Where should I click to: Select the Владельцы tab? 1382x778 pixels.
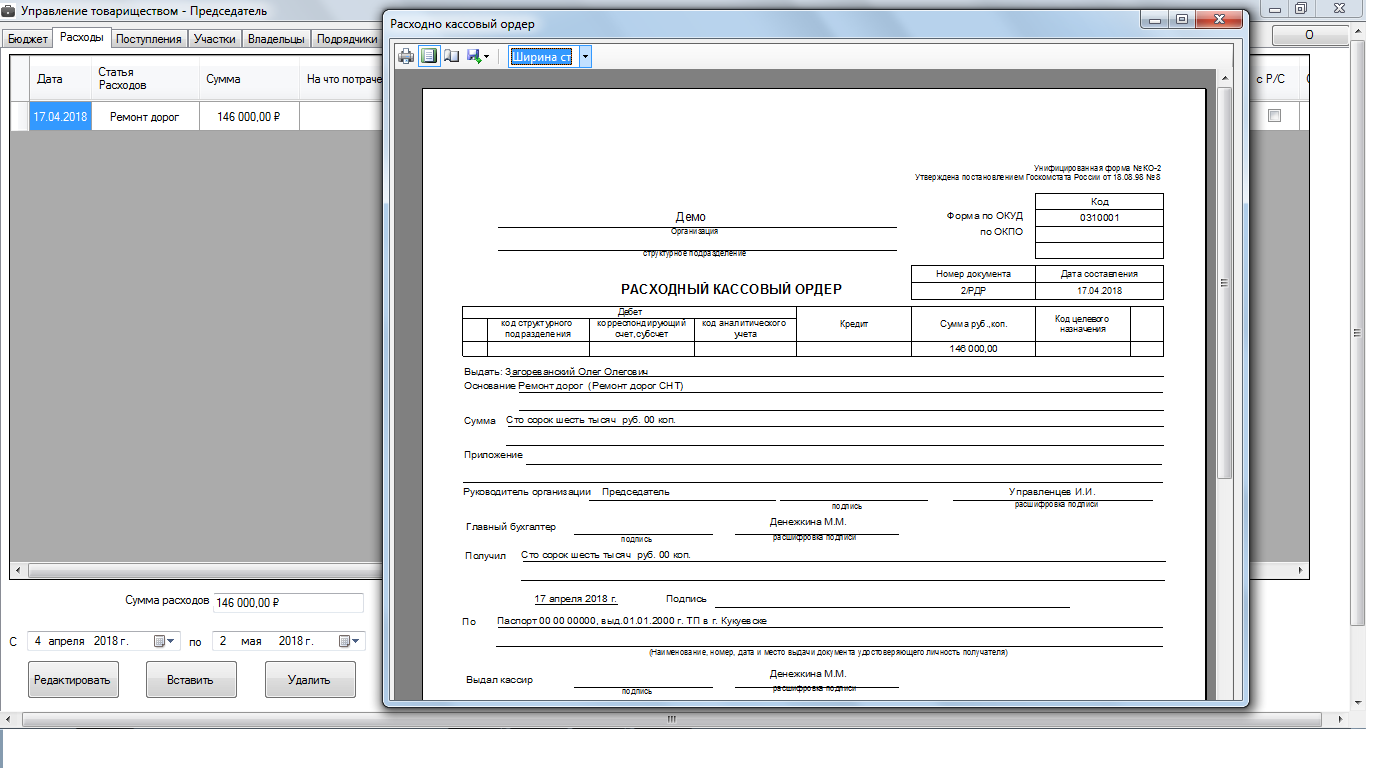click(276, 39)
